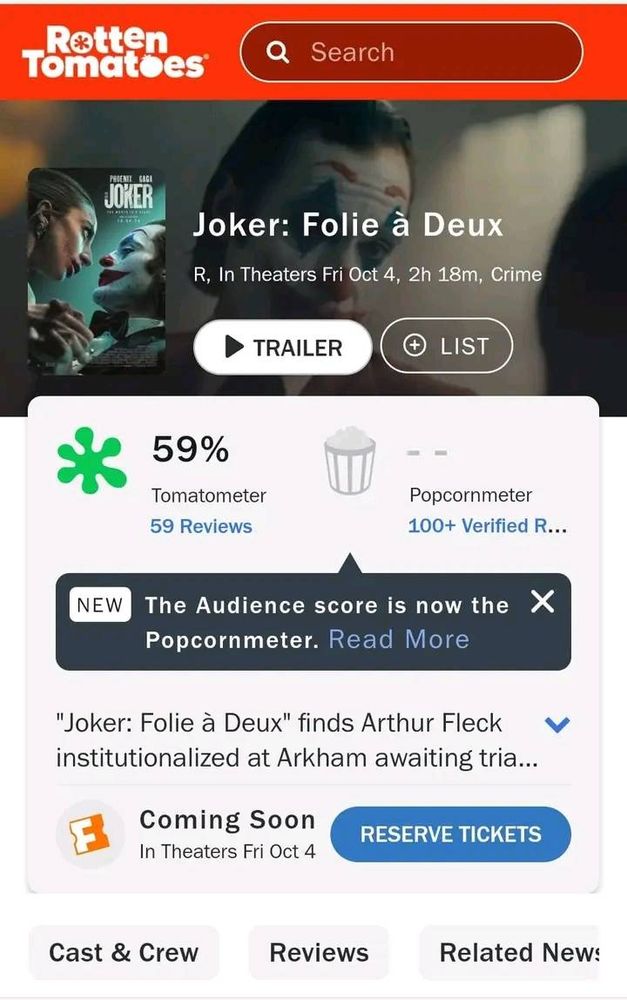Click the plus circle icon on List

click(415, 345)
